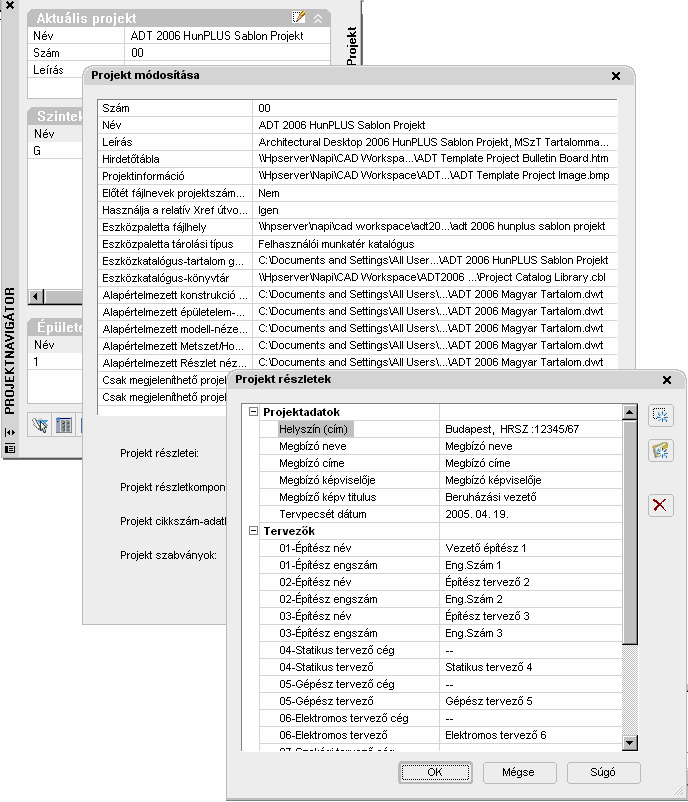Click the OK button
The image size is (688, 802).
tap(435, 772)
